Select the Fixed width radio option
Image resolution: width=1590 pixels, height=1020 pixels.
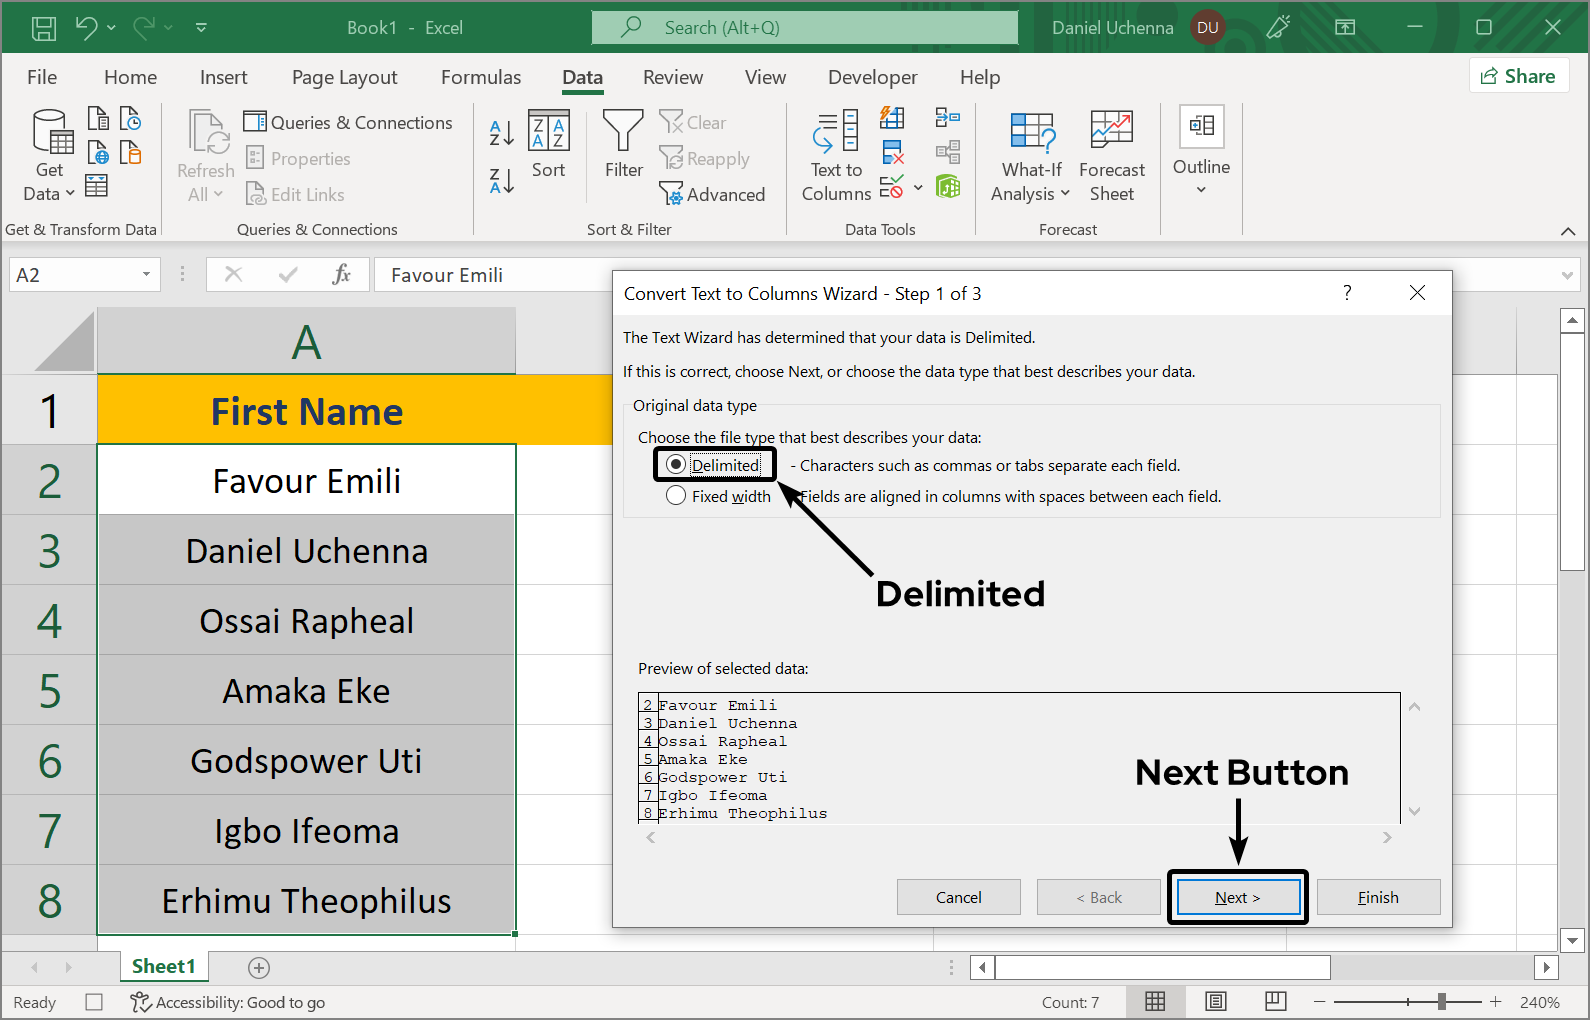[676, 496]
